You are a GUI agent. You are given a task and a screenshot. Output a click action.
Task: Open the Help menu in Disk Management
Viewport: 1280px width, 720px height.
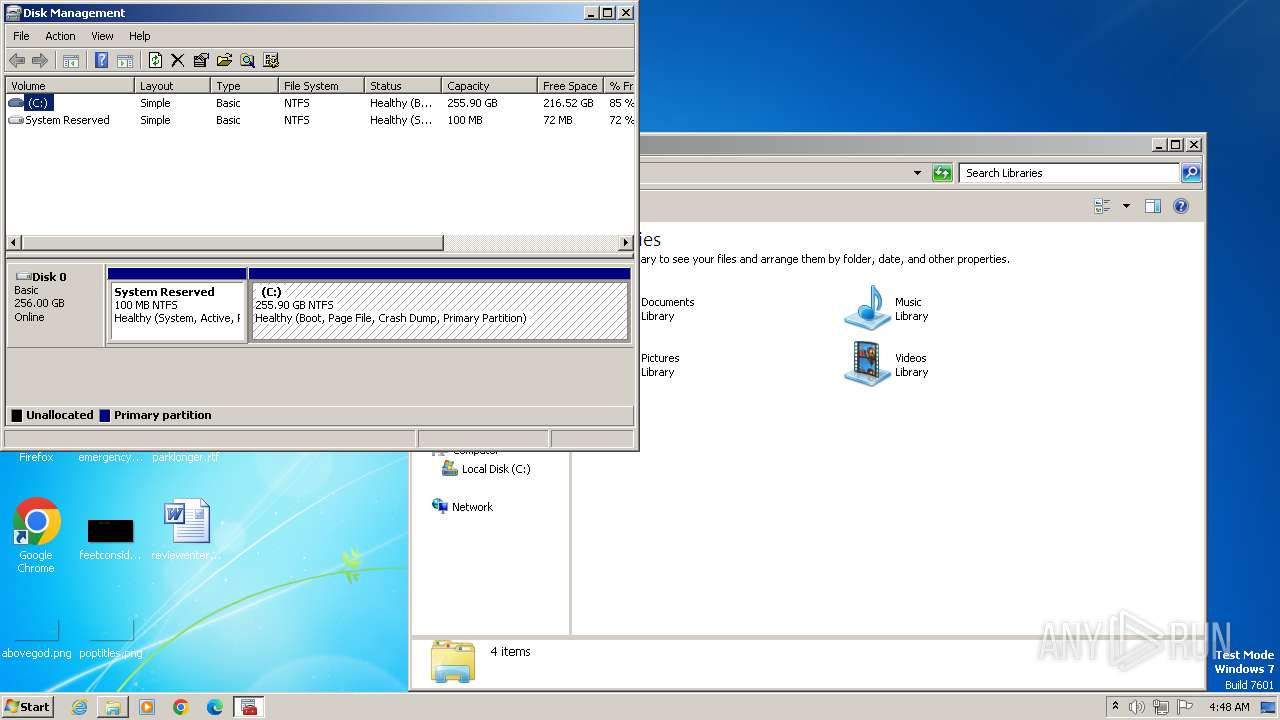[x=140, y=36]
